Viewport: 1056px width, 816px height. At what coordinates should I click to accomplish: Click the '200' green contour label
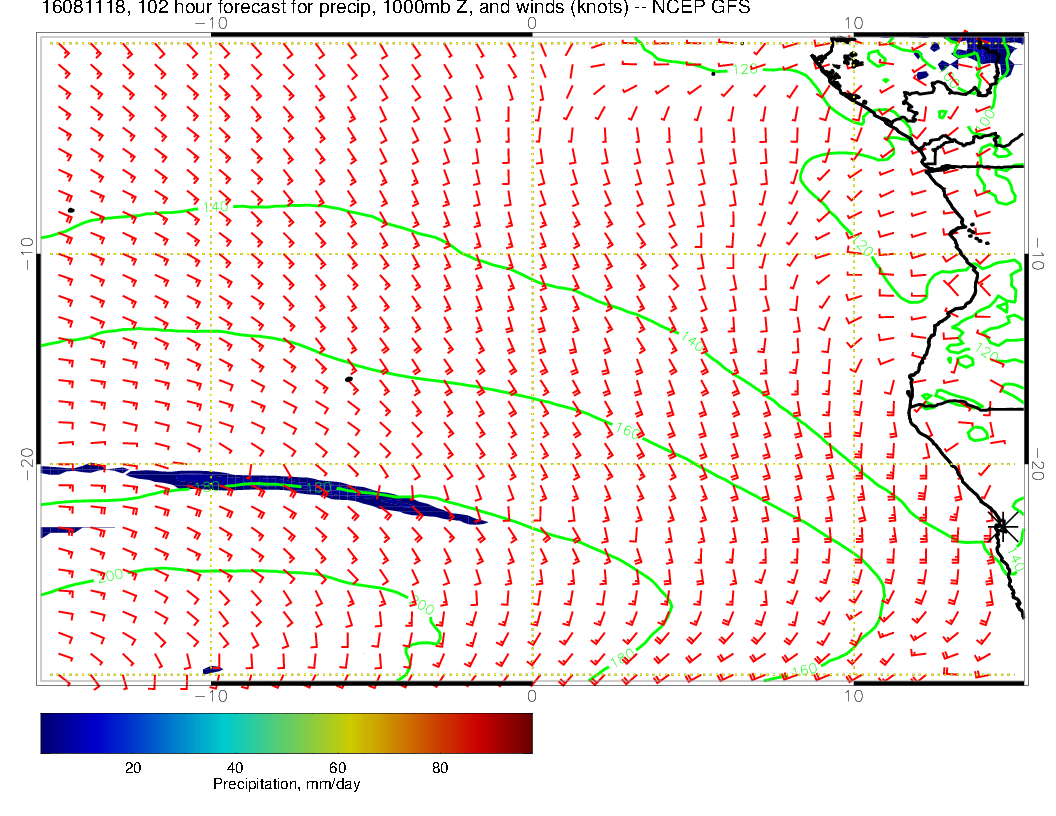point(110,576)
